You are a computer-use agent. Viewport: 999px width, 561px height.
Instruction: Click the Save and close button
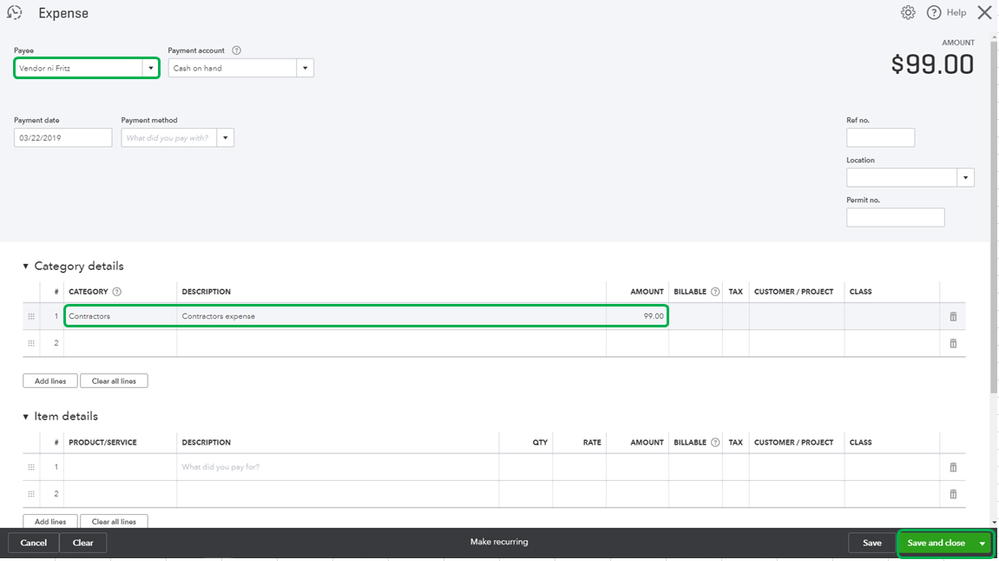(936, 543)
